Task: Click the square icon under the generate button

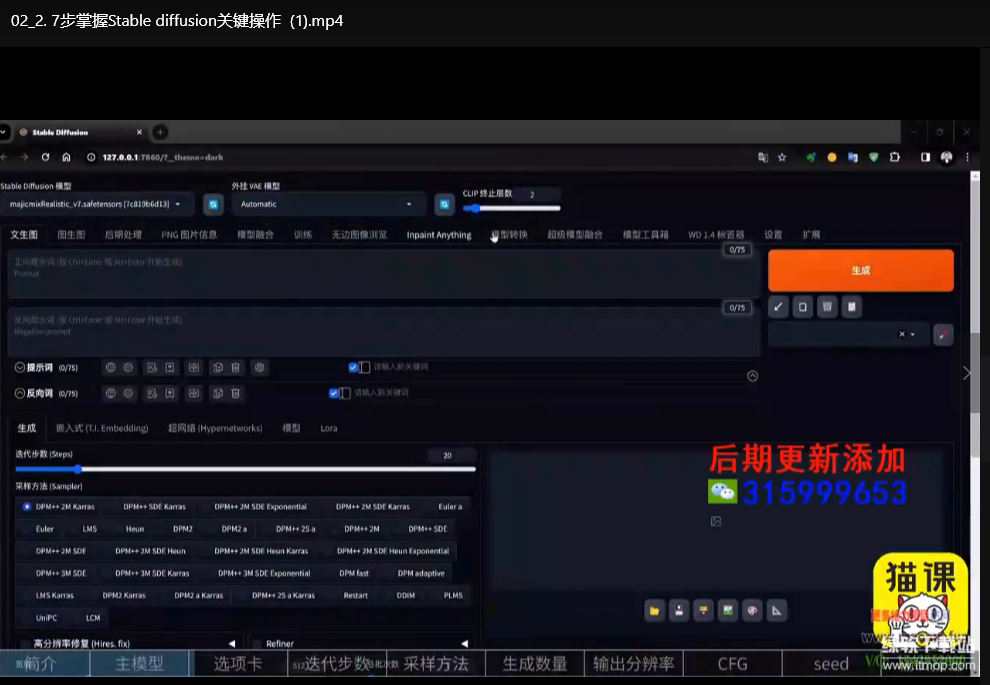Action: [802, 307]
